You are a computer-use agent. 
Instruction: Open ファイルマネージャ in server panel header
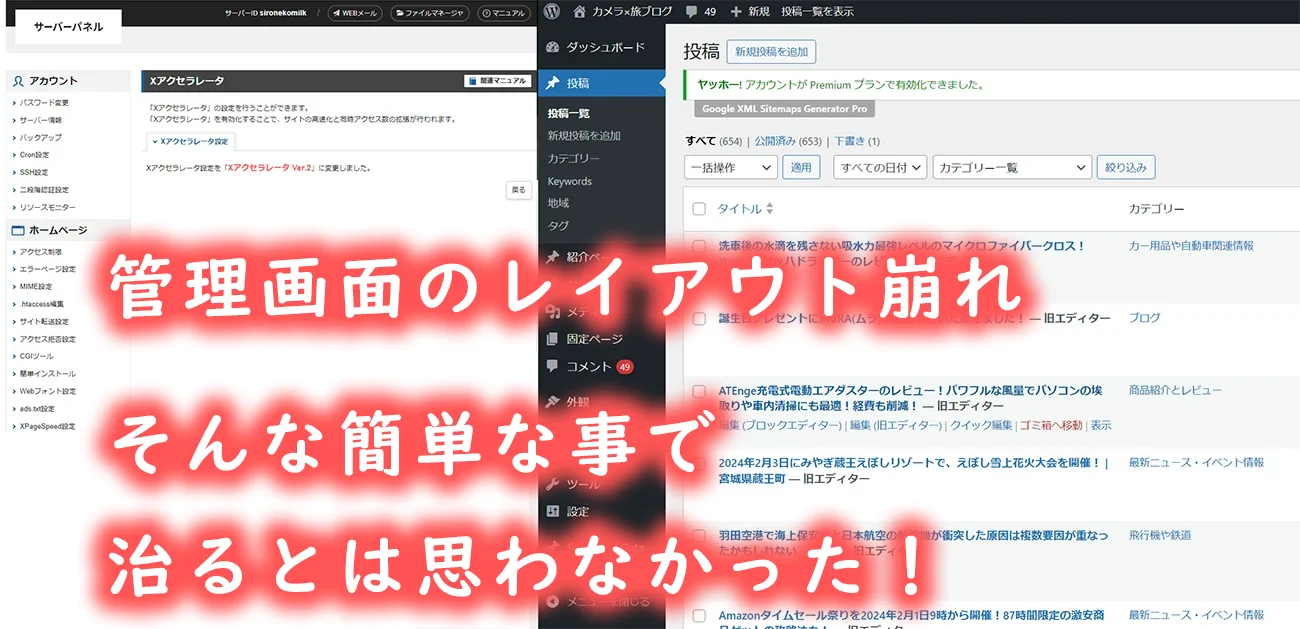429,13
